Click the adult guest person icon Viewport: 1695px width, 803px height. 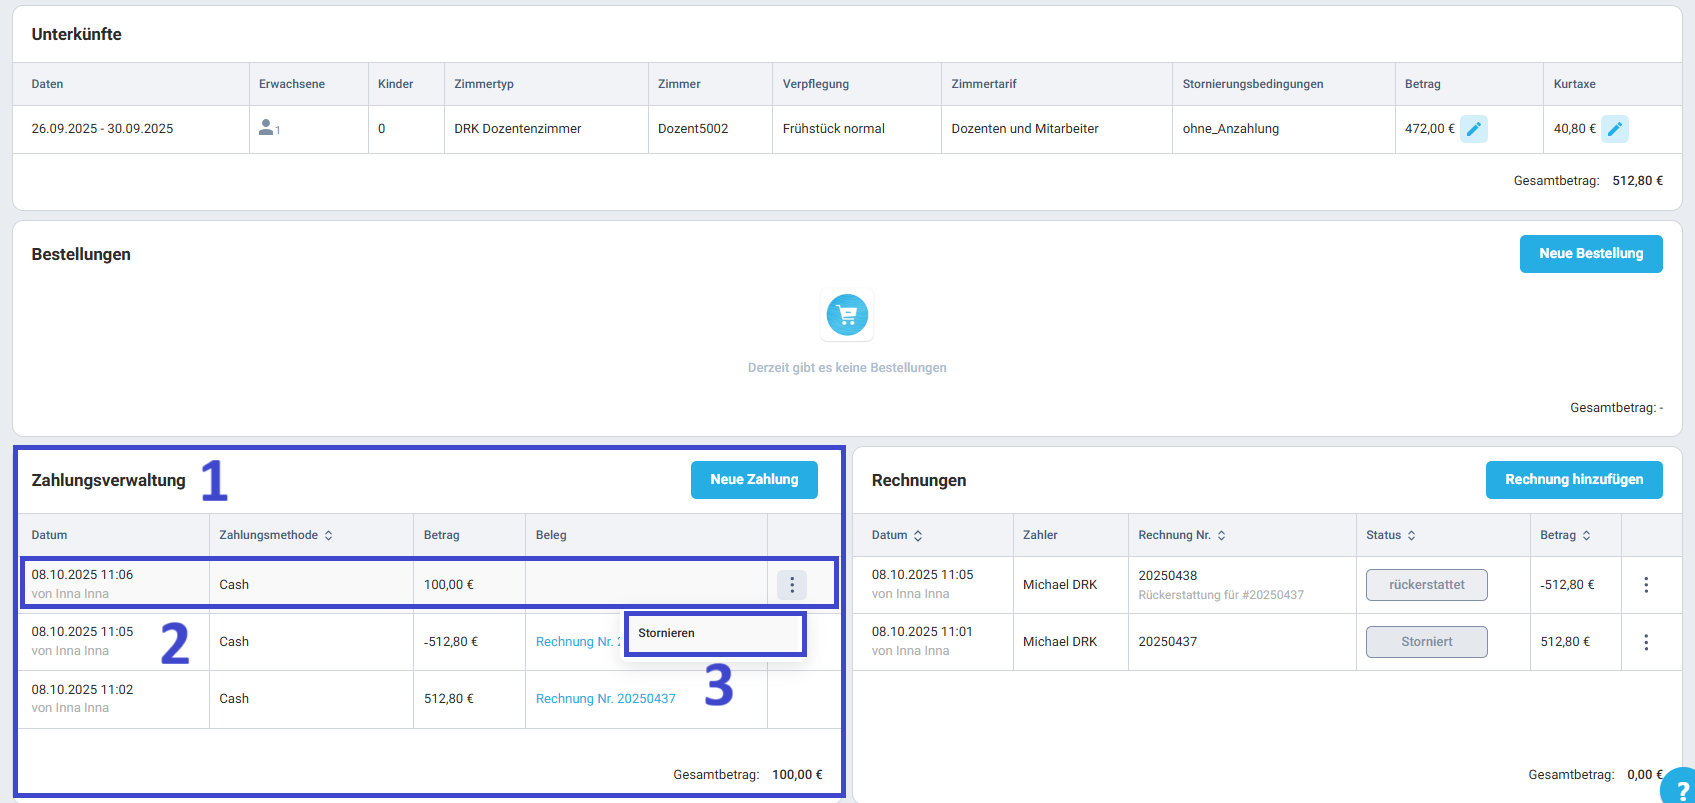point(267,128)
